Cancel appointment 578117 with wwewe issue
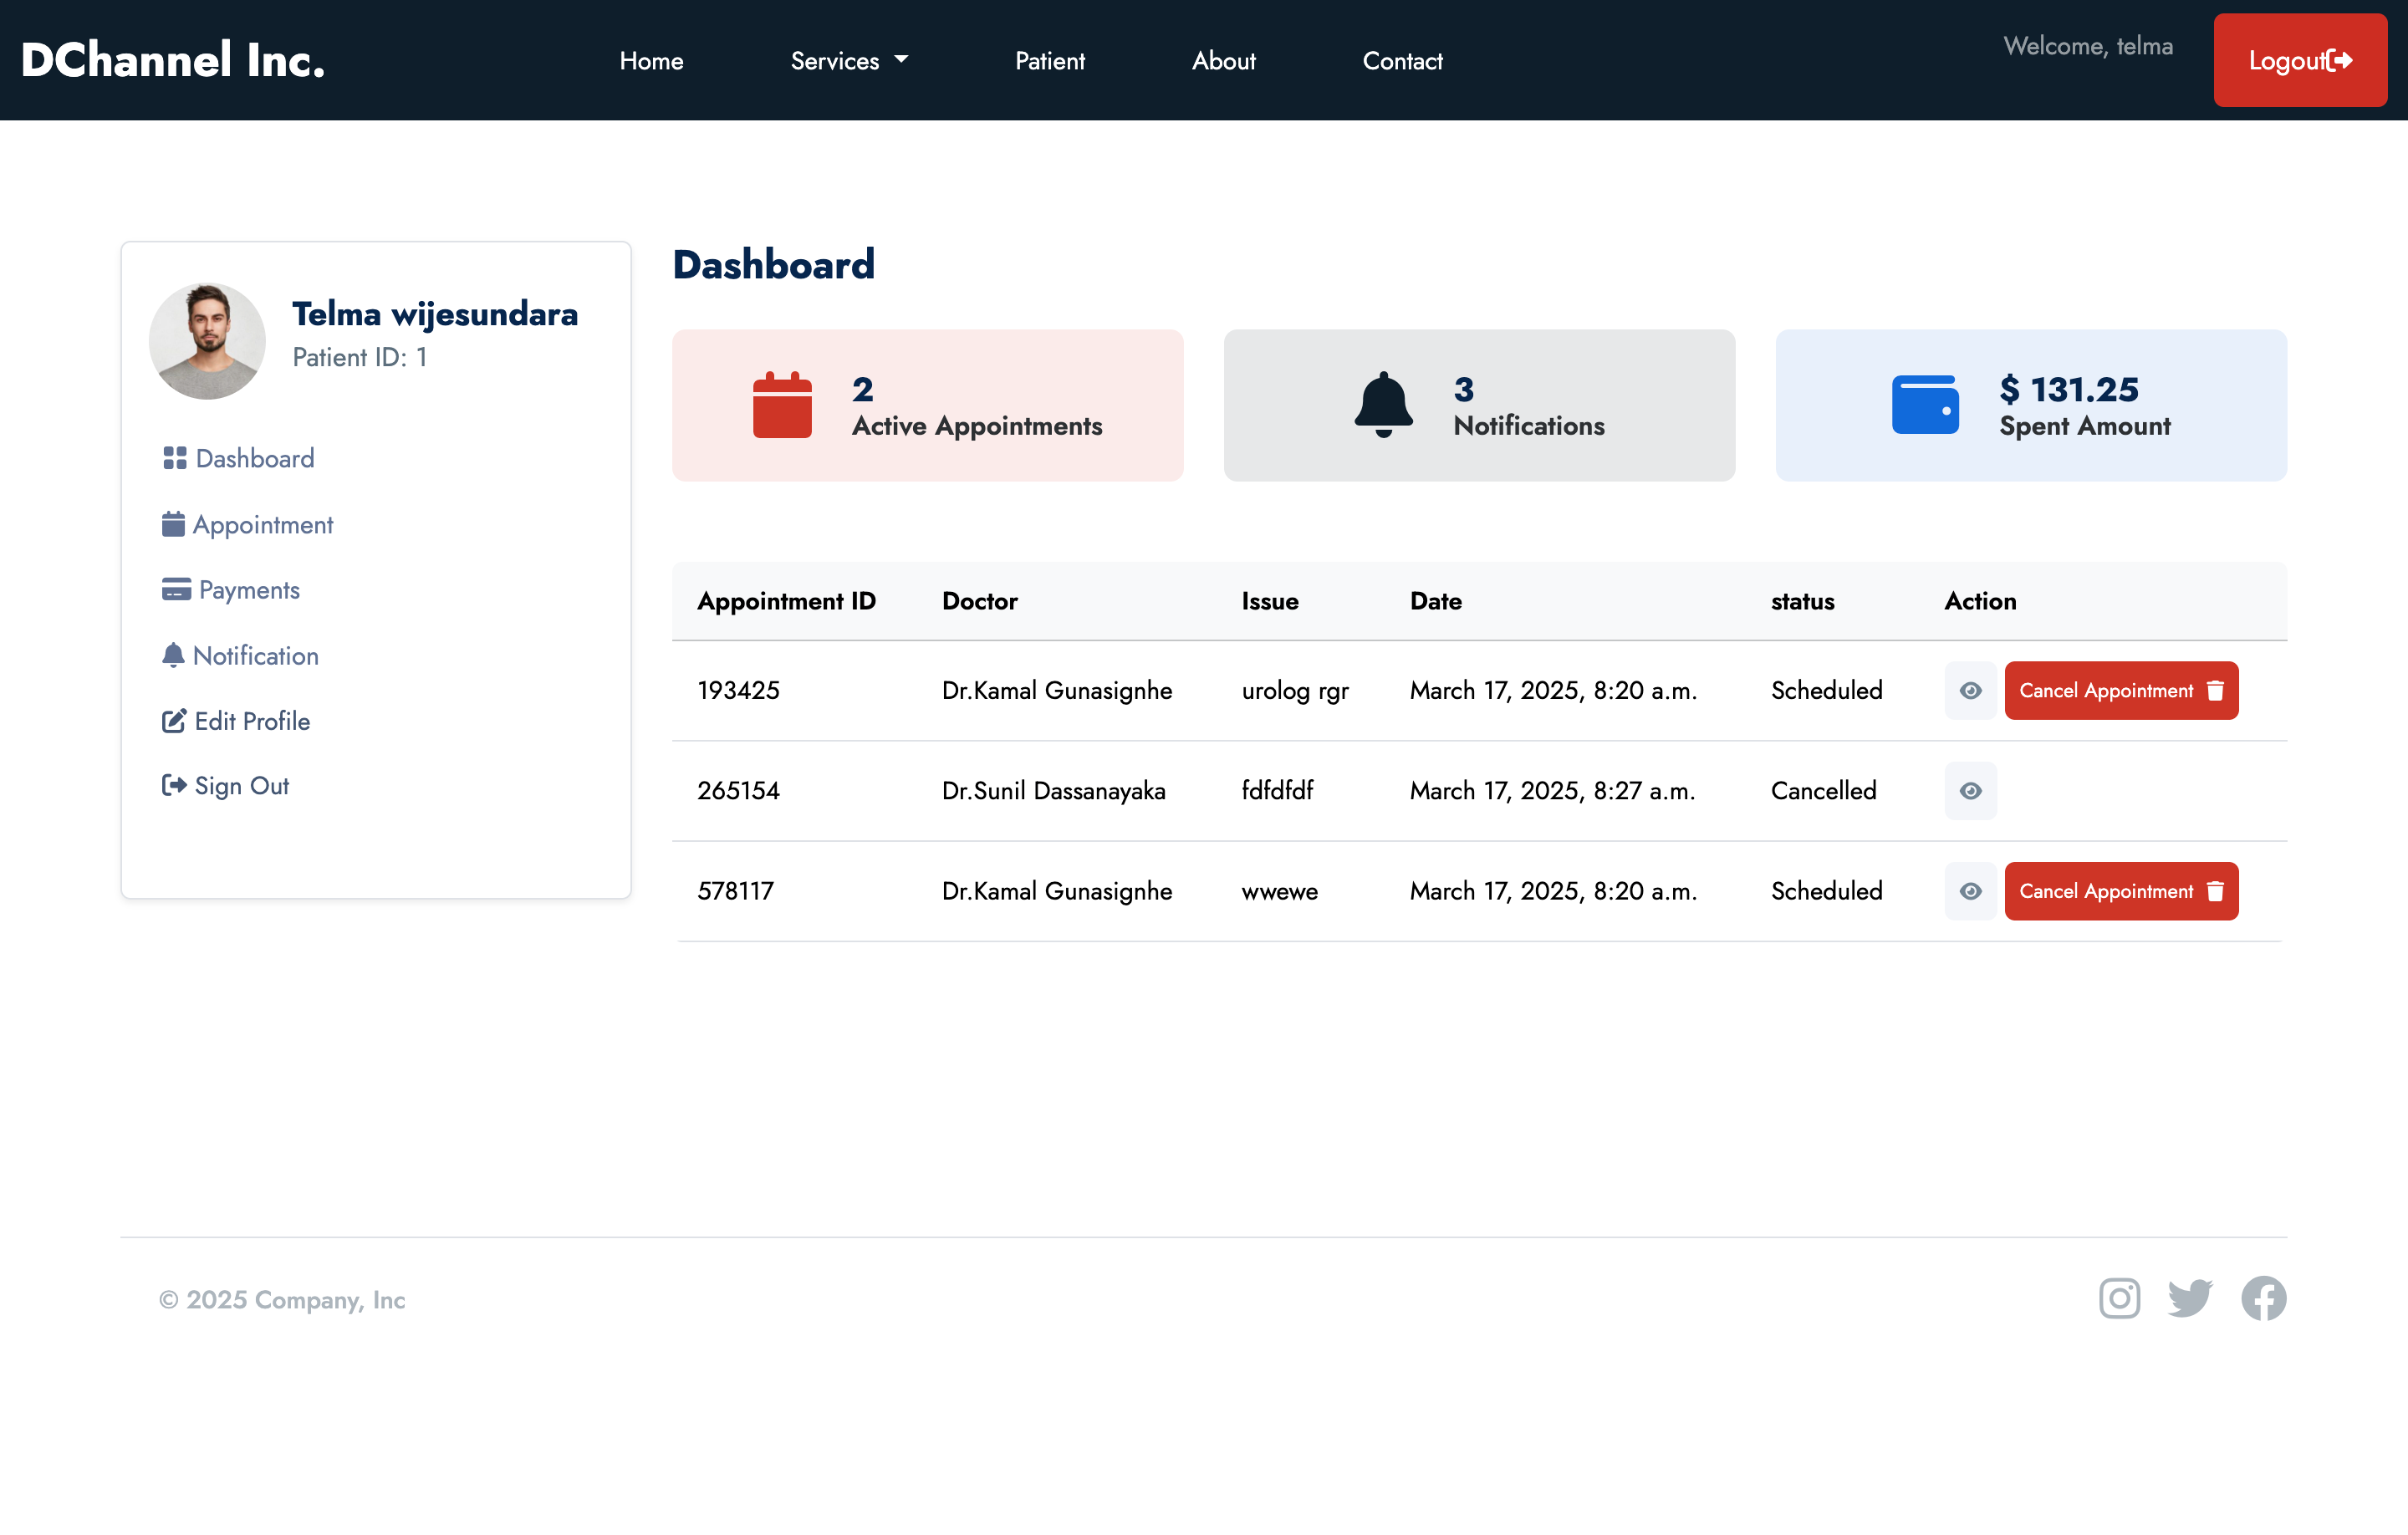The width and height of the screenshot is (2408, 1535). point(2120,891)
